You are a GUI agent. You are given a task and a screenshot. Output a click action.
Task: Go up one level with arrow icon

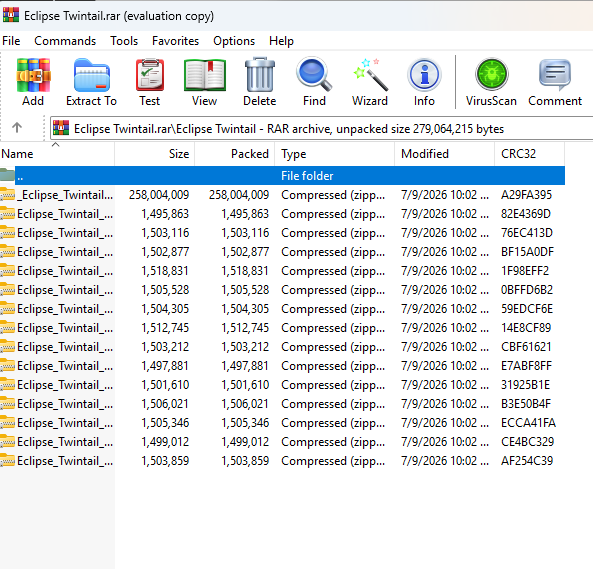[17, 128]
